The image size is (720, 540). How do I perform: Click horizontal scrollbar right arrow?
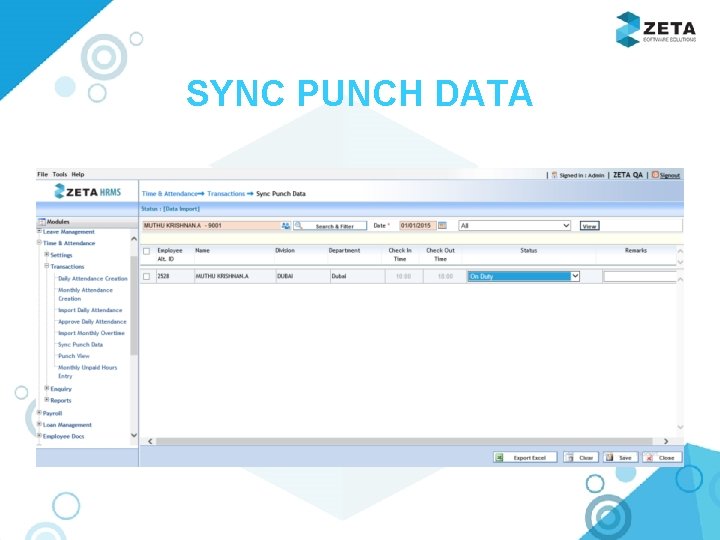(x=666, y=441)
